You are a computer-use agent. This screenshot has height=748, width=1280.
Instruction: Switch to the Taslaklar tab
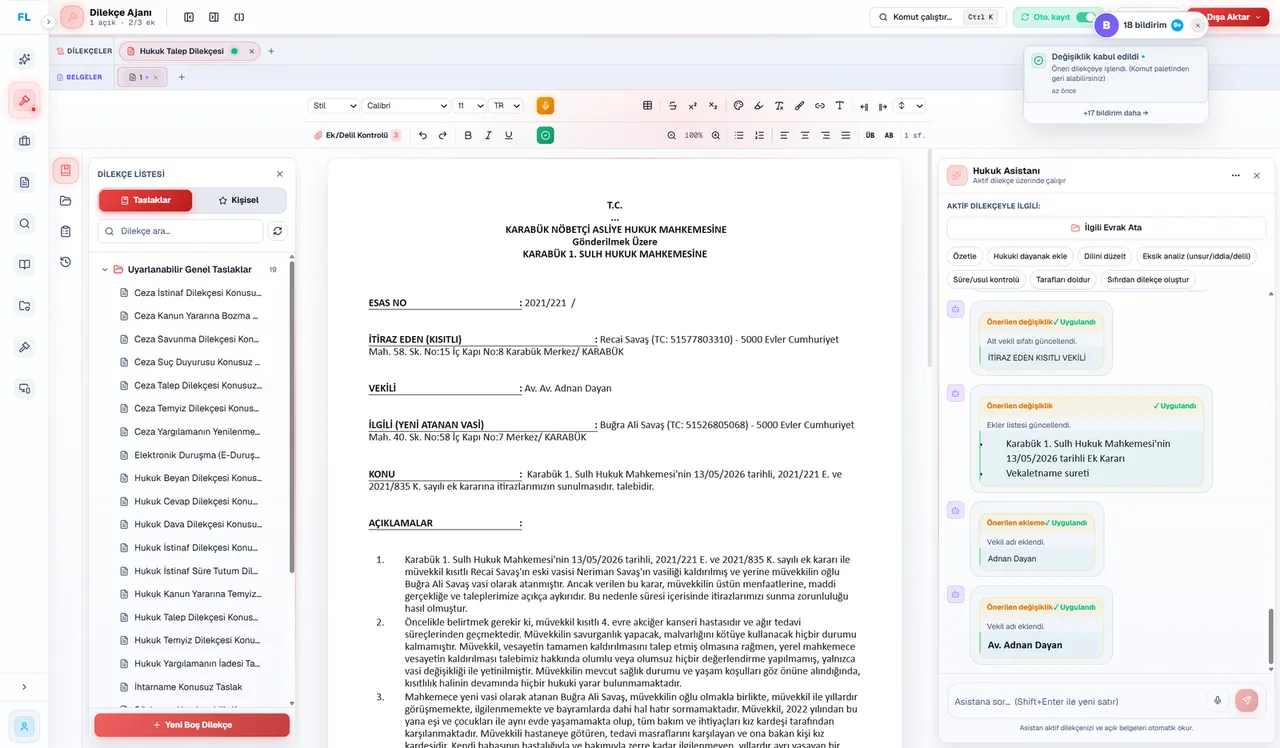[145, 200]
